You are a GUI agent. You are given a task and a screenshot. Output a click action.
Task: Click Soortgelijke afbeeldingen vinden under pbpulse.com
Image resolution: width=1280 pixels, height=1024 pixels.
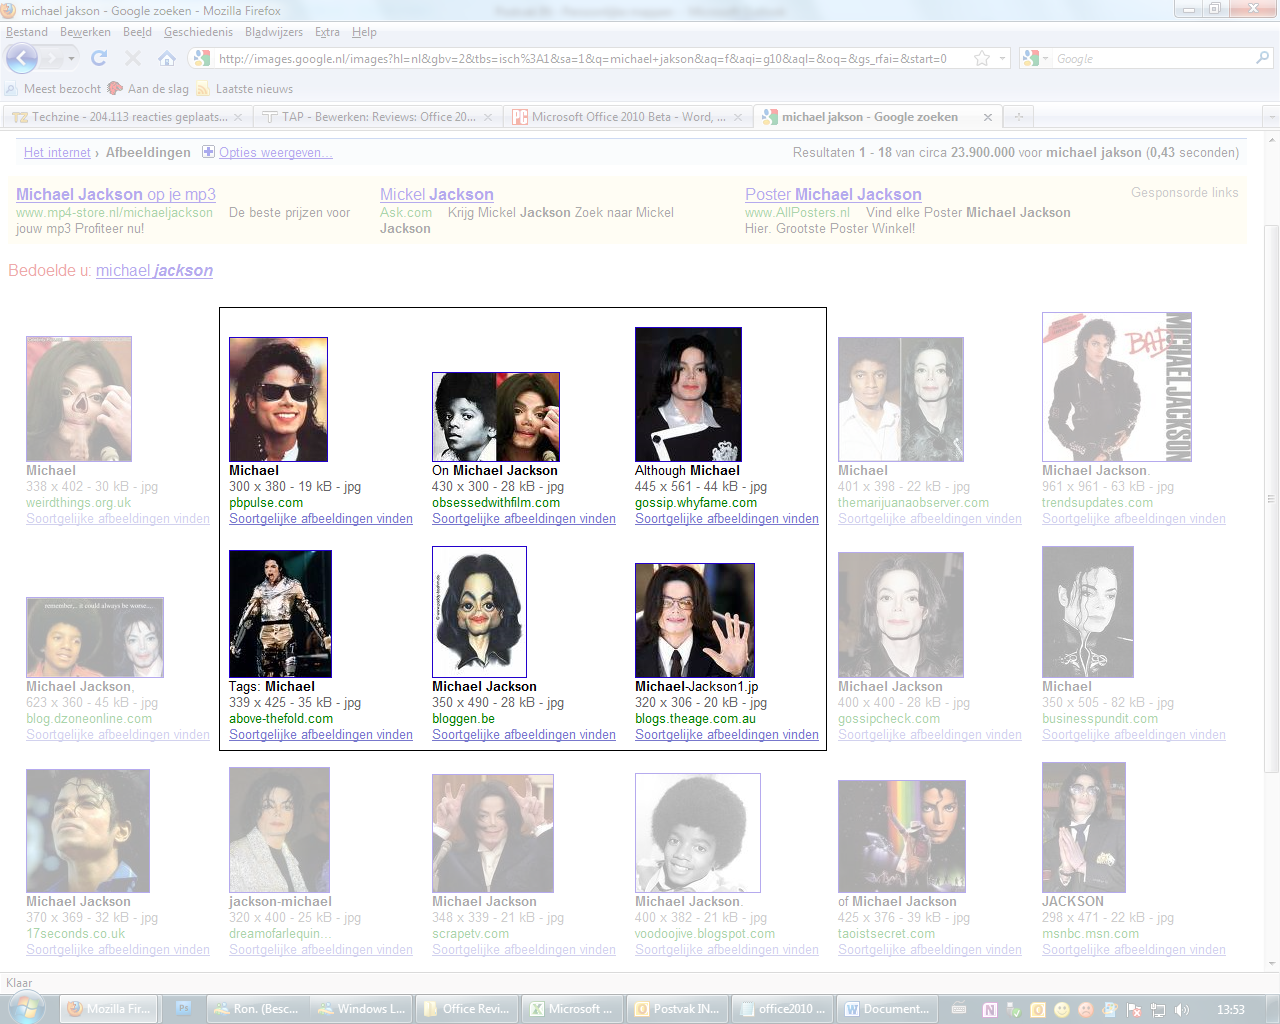click(x=321, y=519)
